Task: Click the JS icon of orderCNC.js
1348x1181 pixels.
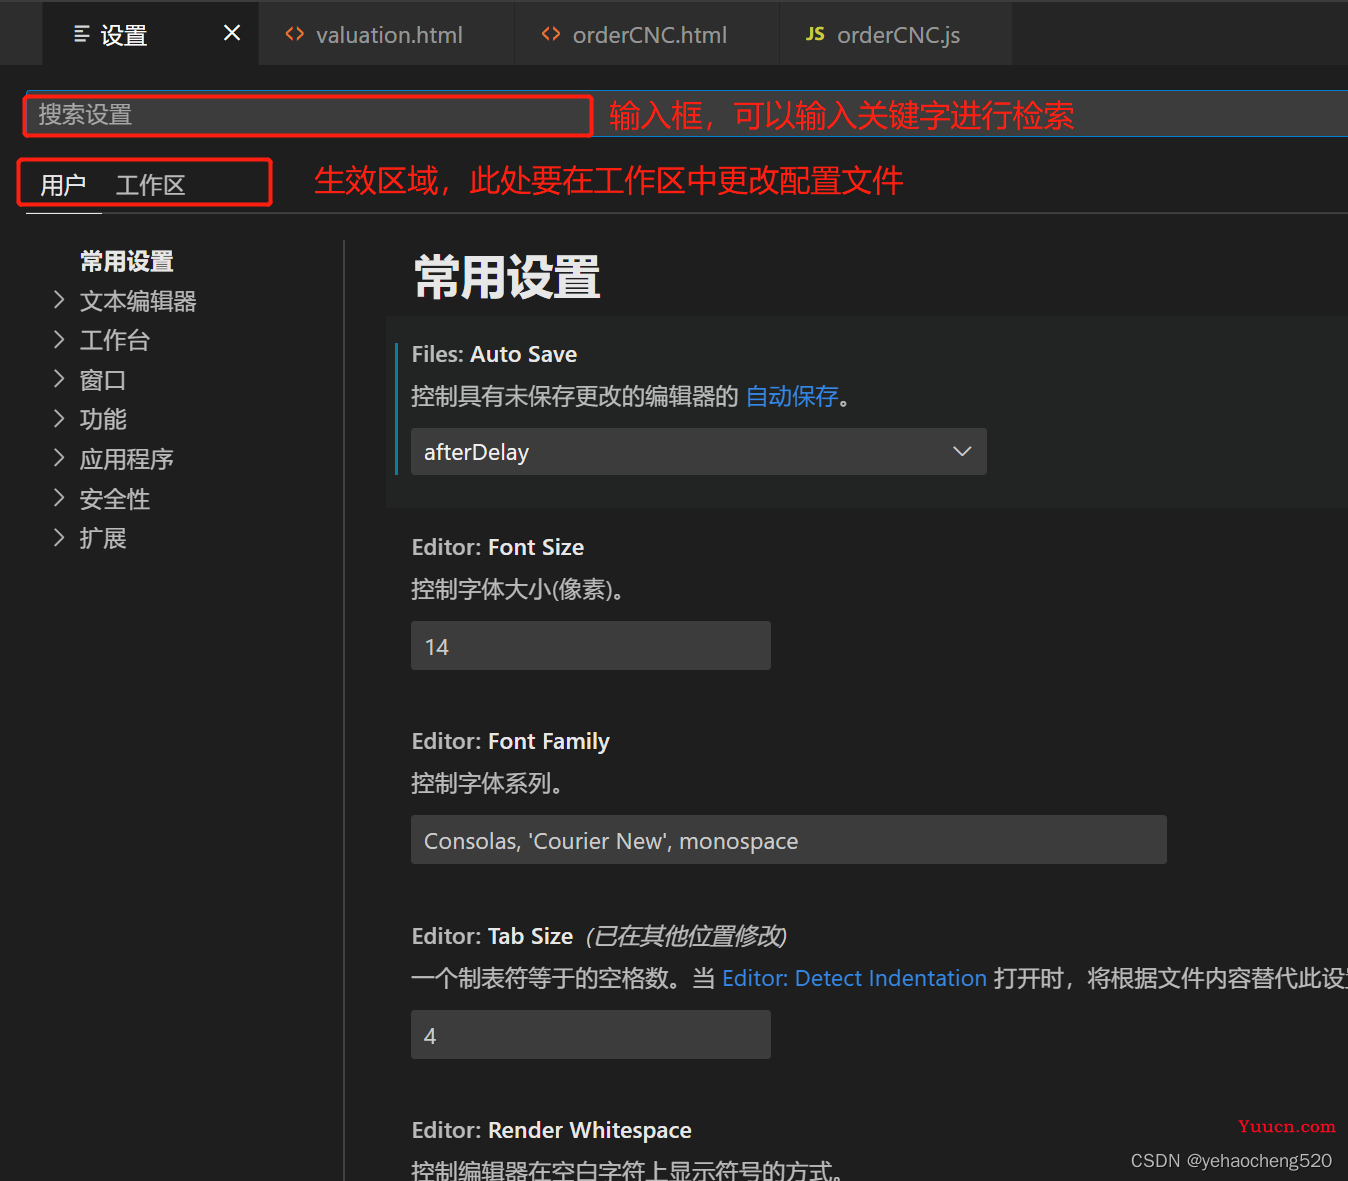Action: [x=815, y=34]
